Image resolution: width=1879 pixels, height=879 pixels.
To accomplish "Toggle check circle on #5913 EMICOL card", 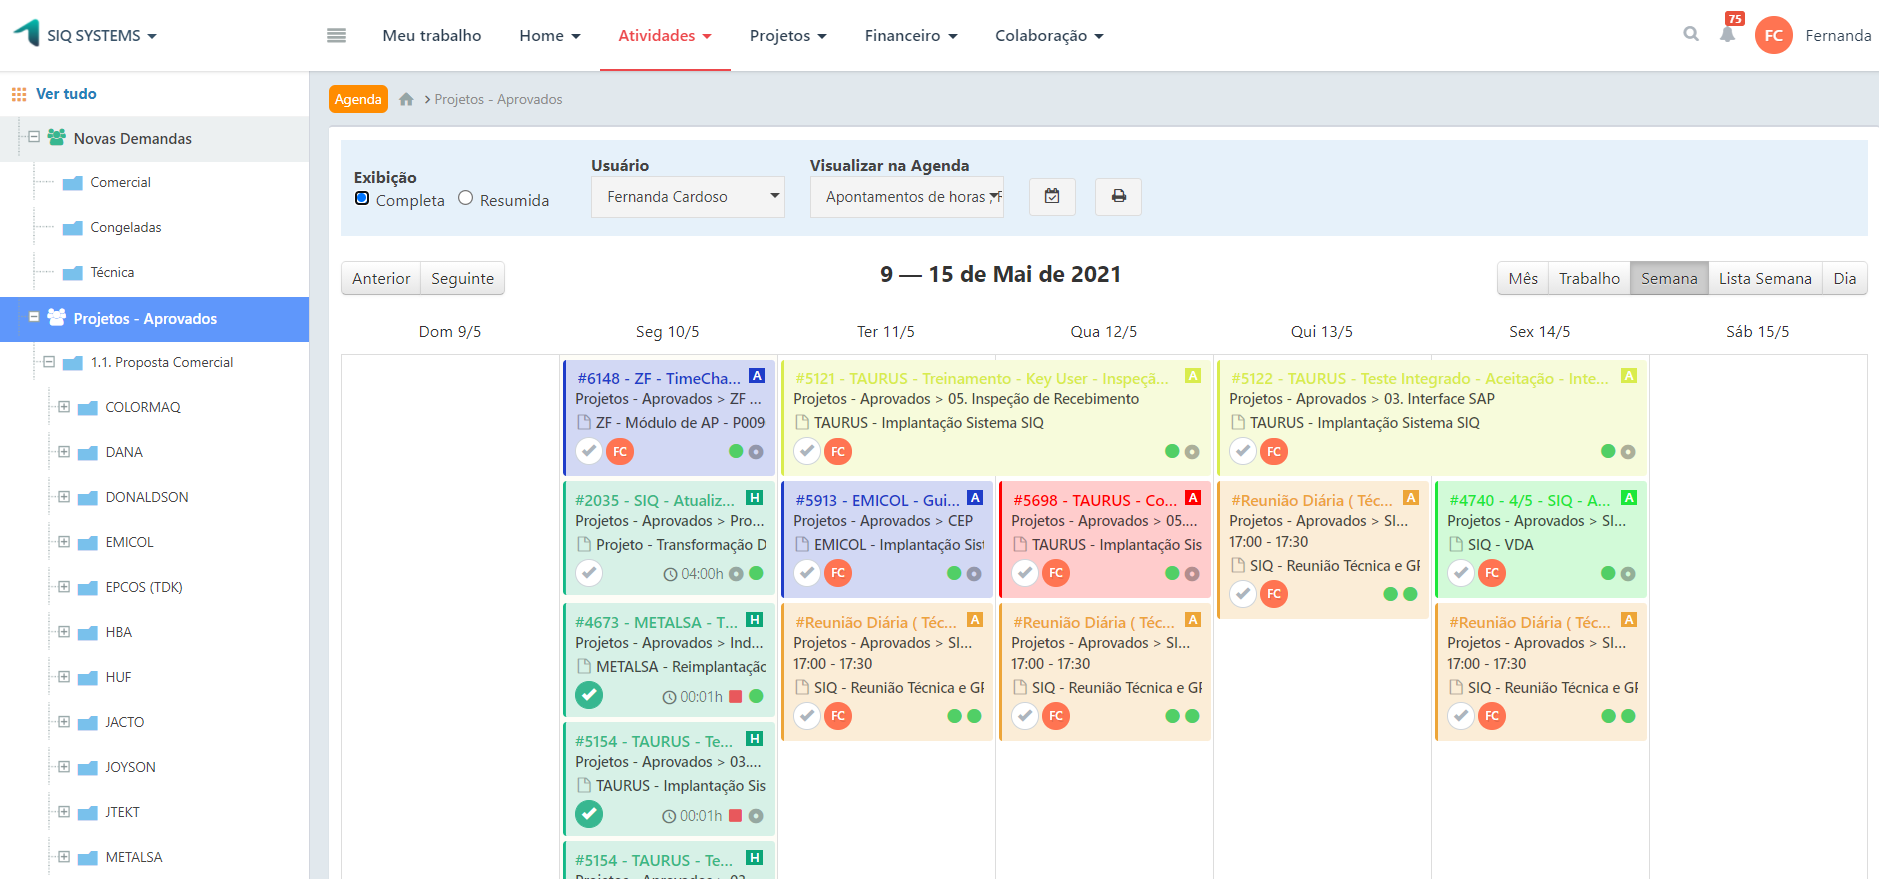I will click(x=807, y=573).
